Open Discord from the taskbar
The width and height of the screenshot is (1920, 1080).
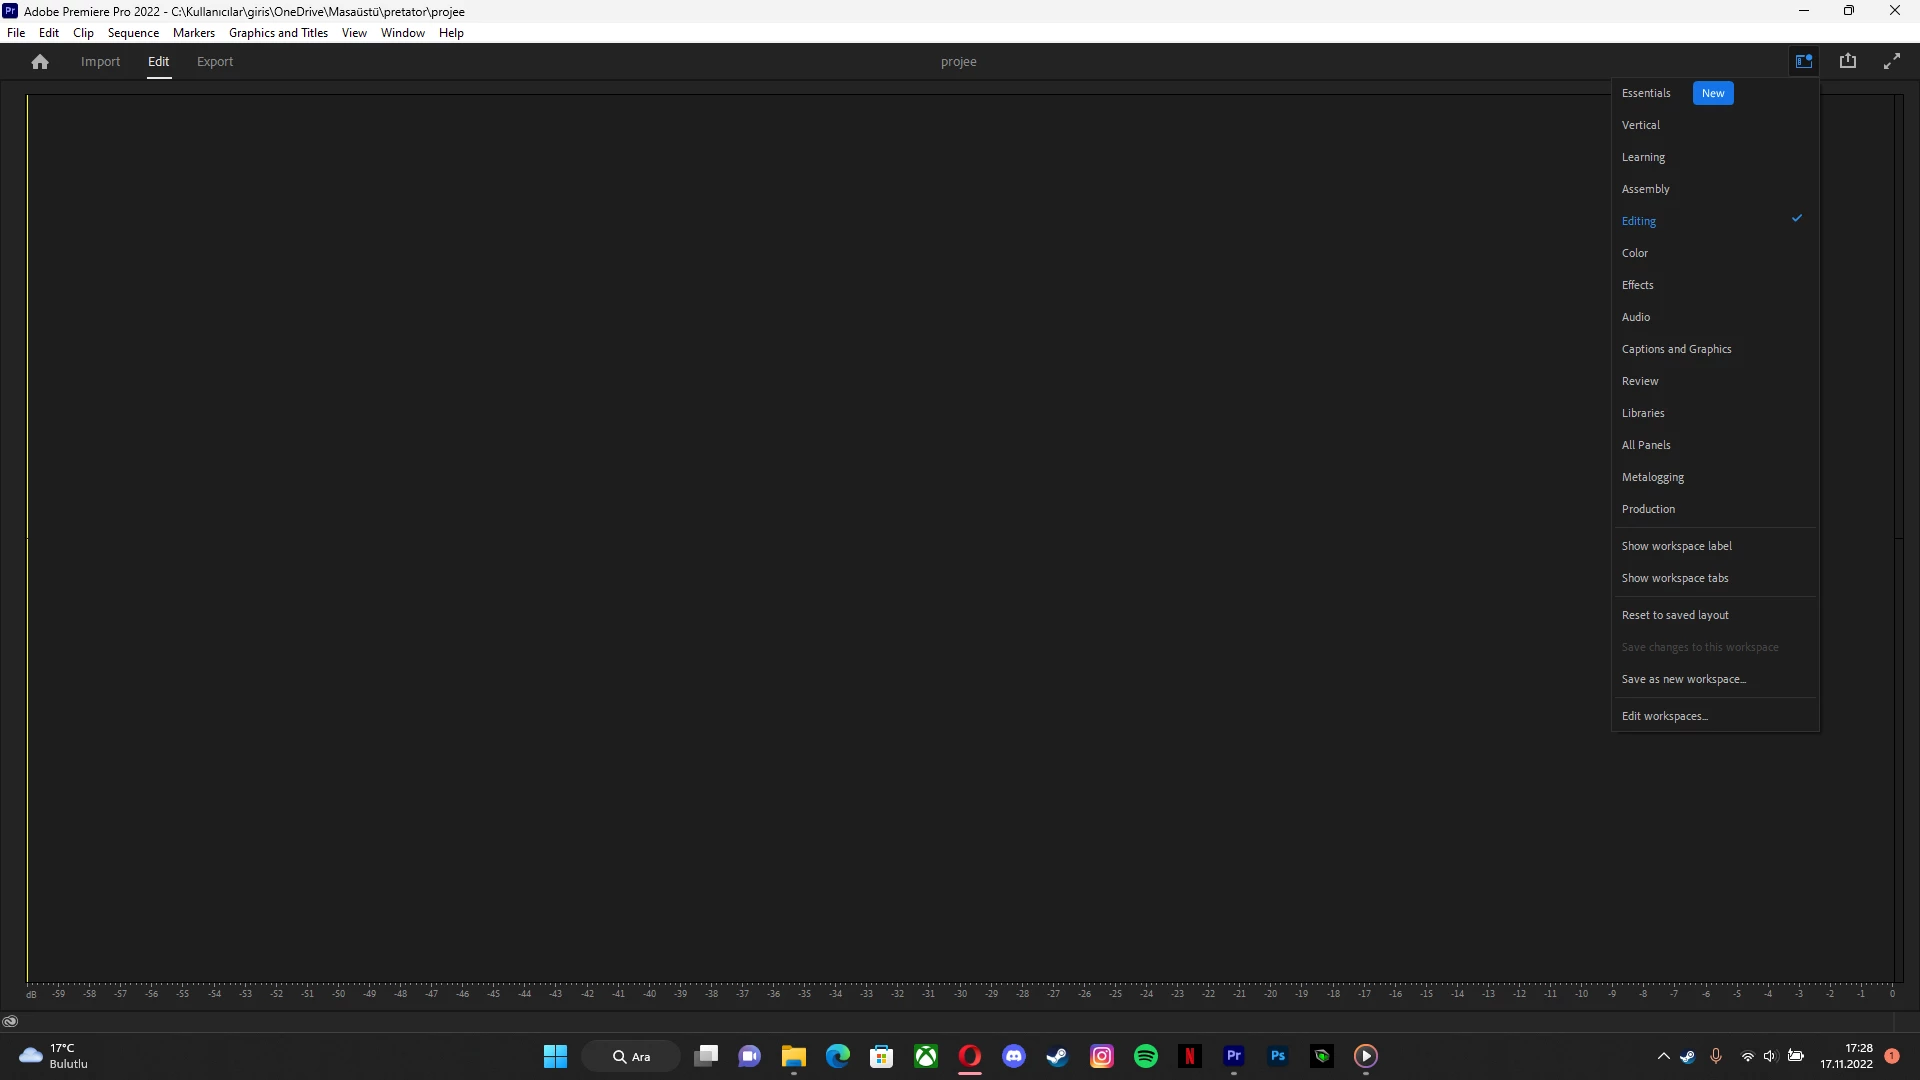click(x=1013, y=1056)
